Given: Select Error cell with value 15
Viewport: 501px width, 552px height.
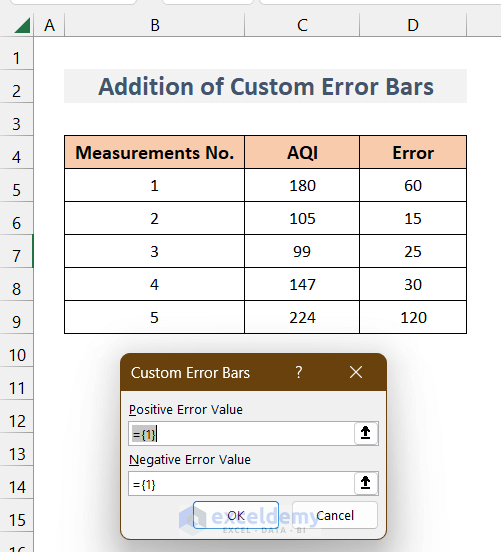Looking at the screenshot, I should 413,218.
